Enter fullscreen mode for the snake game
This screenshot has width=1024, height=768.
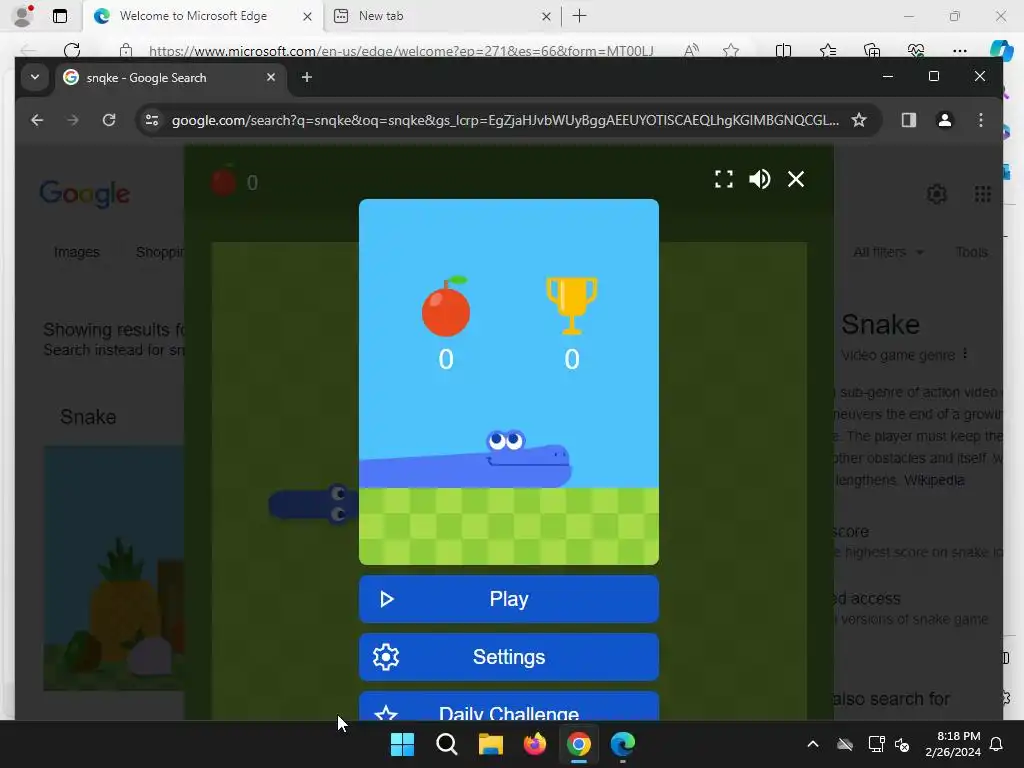(x=724, y=179)
